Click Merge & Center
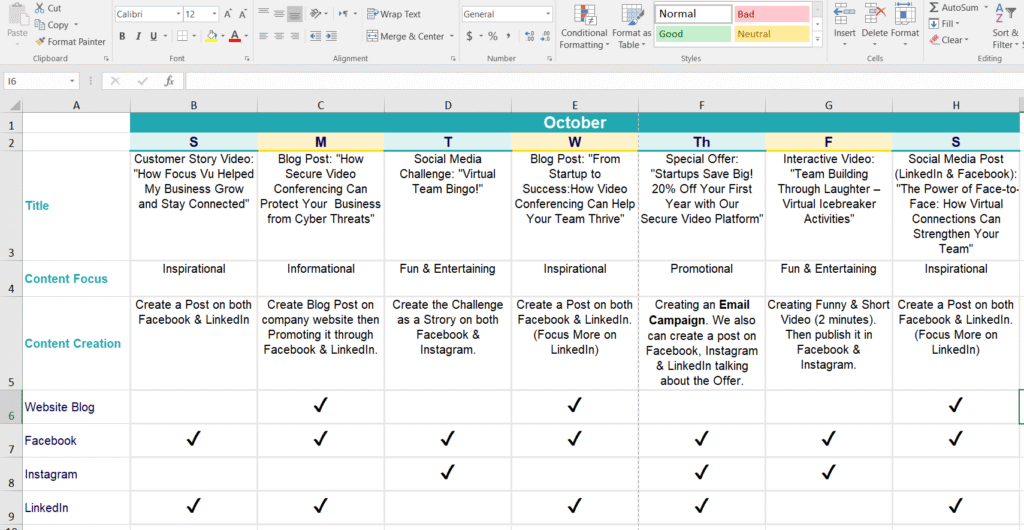Screen dimensions: 1024x530 coord(406,37)
